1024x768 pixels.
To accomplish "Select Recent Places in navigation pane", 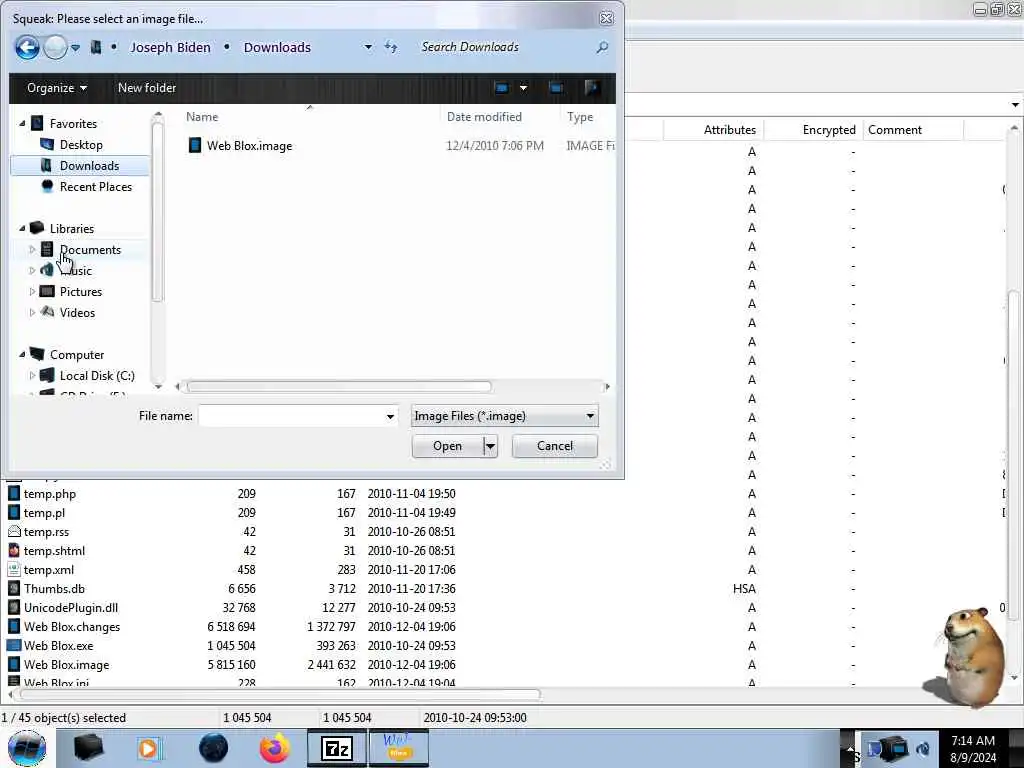I will point(95,187).
